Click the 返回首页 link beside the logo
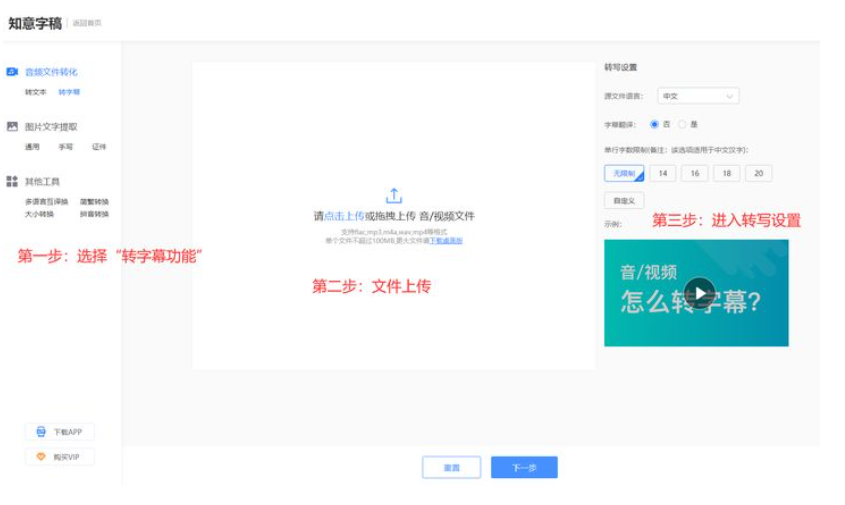Viewport: 845px width, 505px height. 87,23
